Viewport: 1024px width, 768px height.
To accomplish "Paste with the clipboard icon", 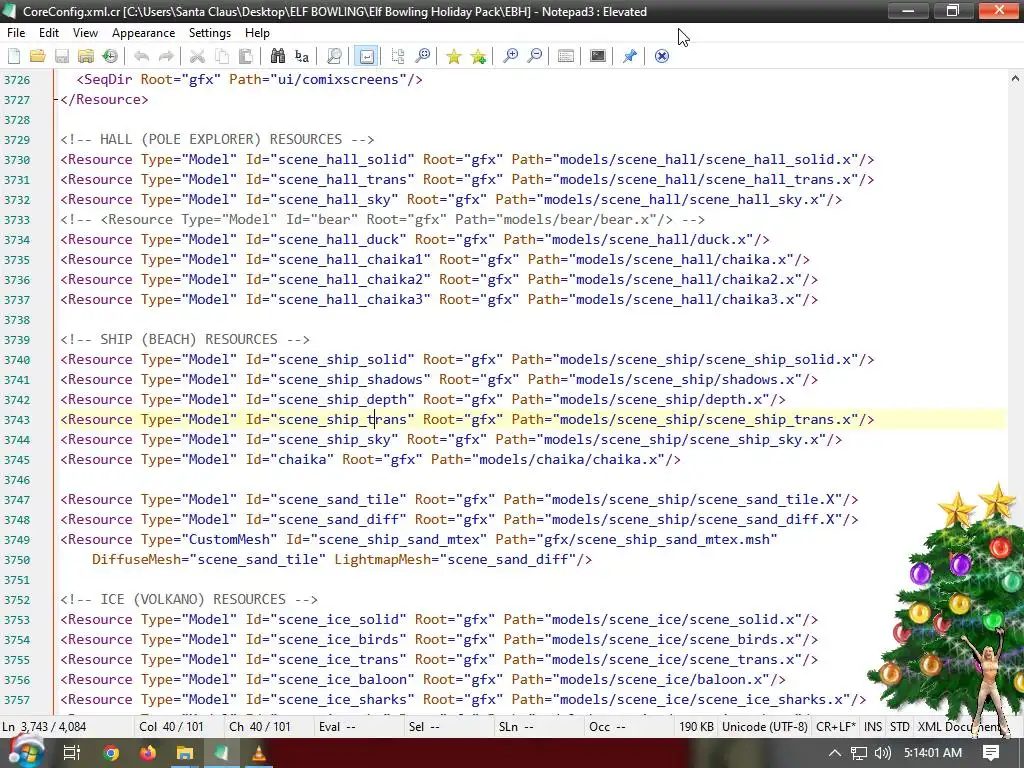I will [246, 56].
